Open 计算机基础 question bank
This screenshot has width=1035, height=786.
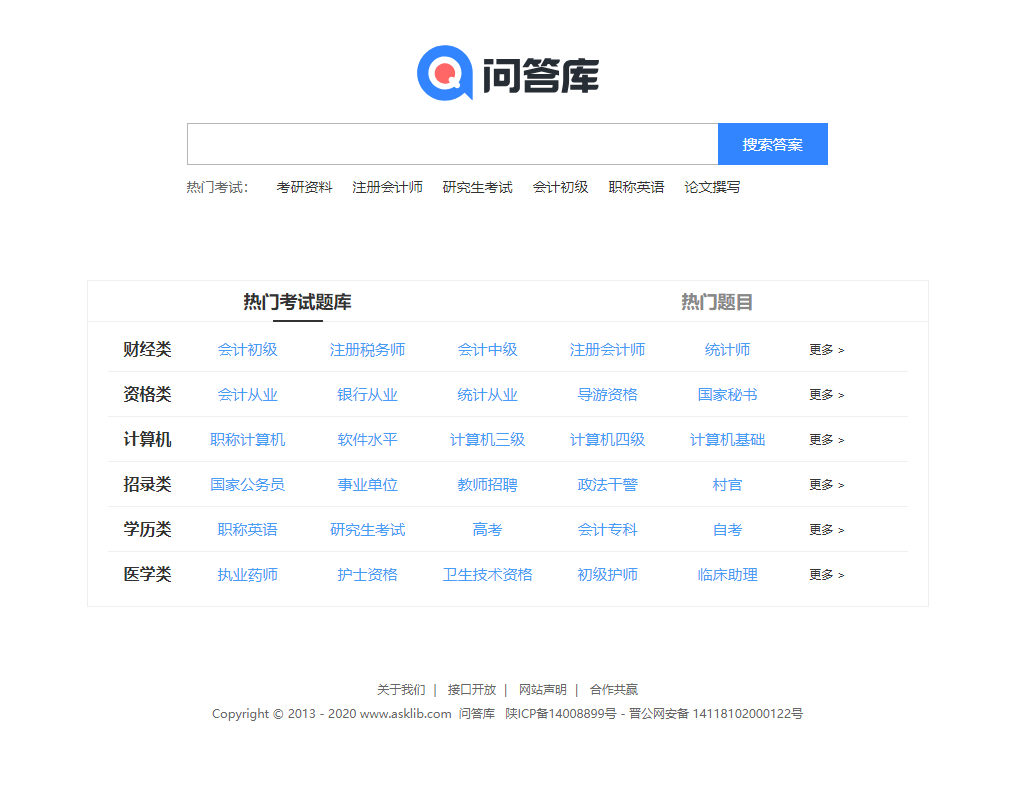[727, 440]
